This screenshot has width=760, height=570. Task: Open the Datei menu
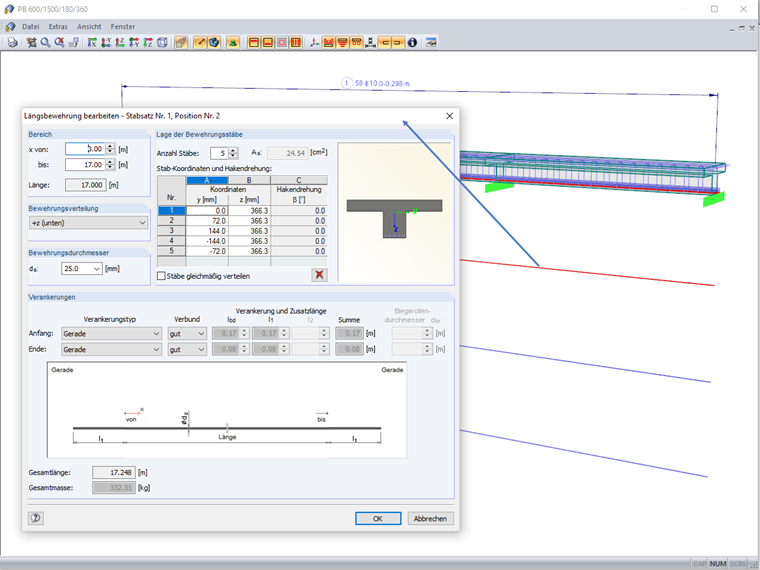tap(31, 27)
